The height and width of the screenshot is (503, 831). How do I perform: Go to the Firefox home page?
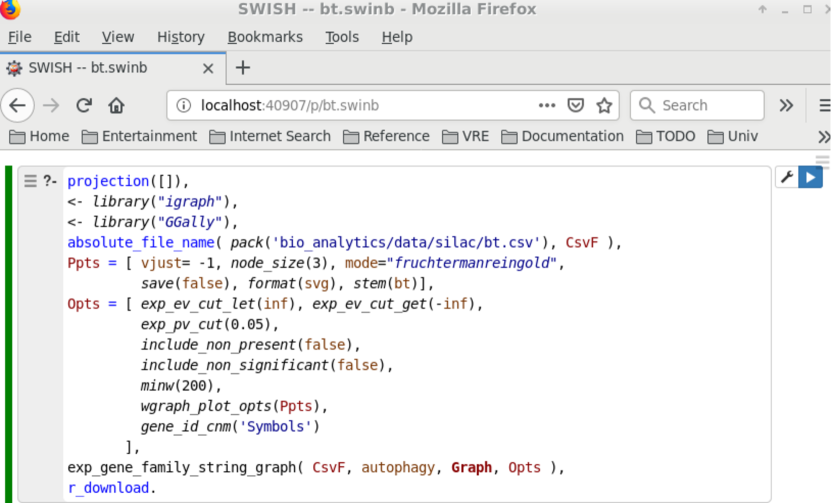coord(116,105)
